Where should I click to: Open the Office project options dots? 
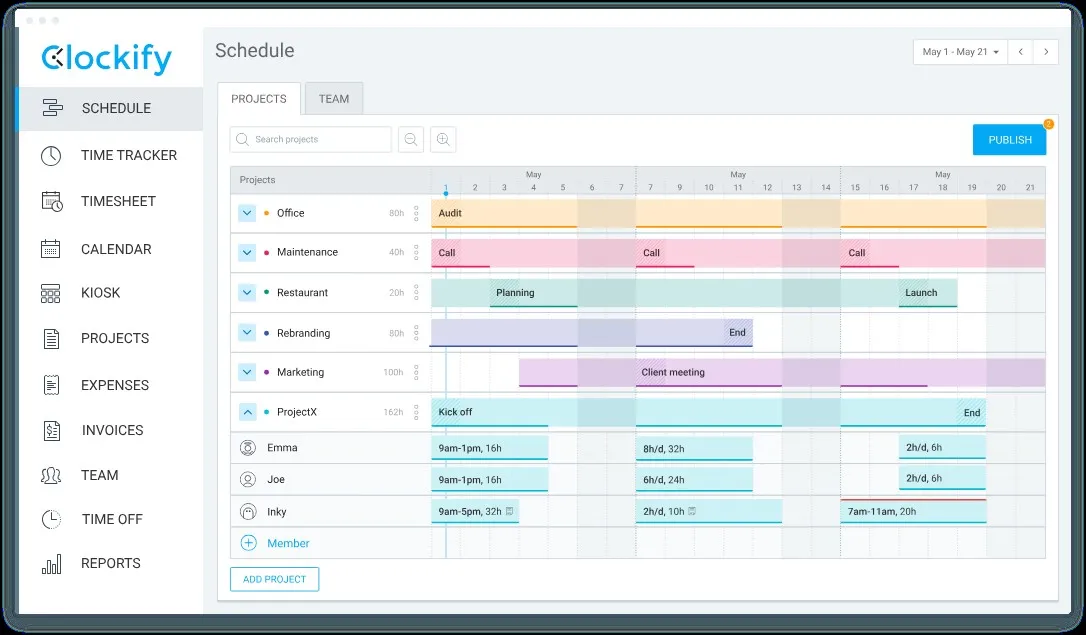point(416,213)
